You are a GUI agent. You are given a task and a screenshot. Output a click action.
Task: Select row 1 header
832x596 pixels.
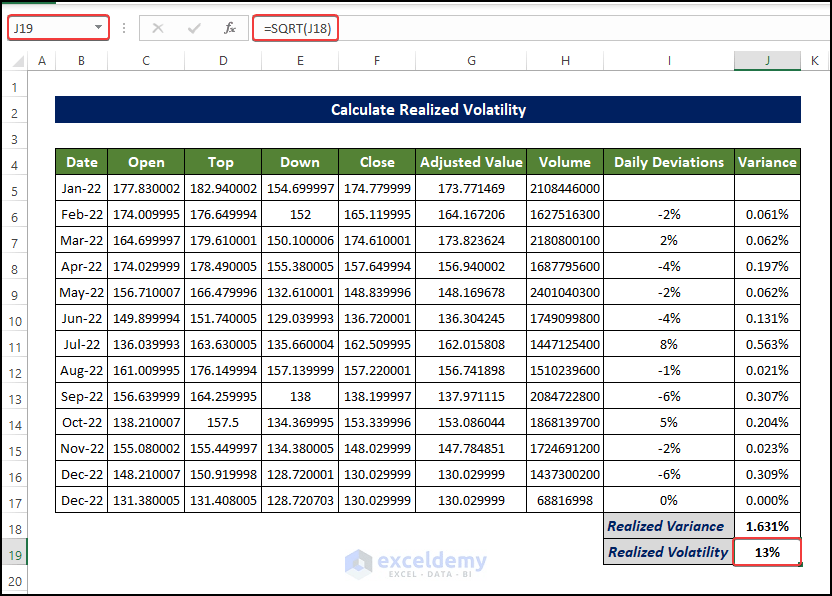click(16, 87)
